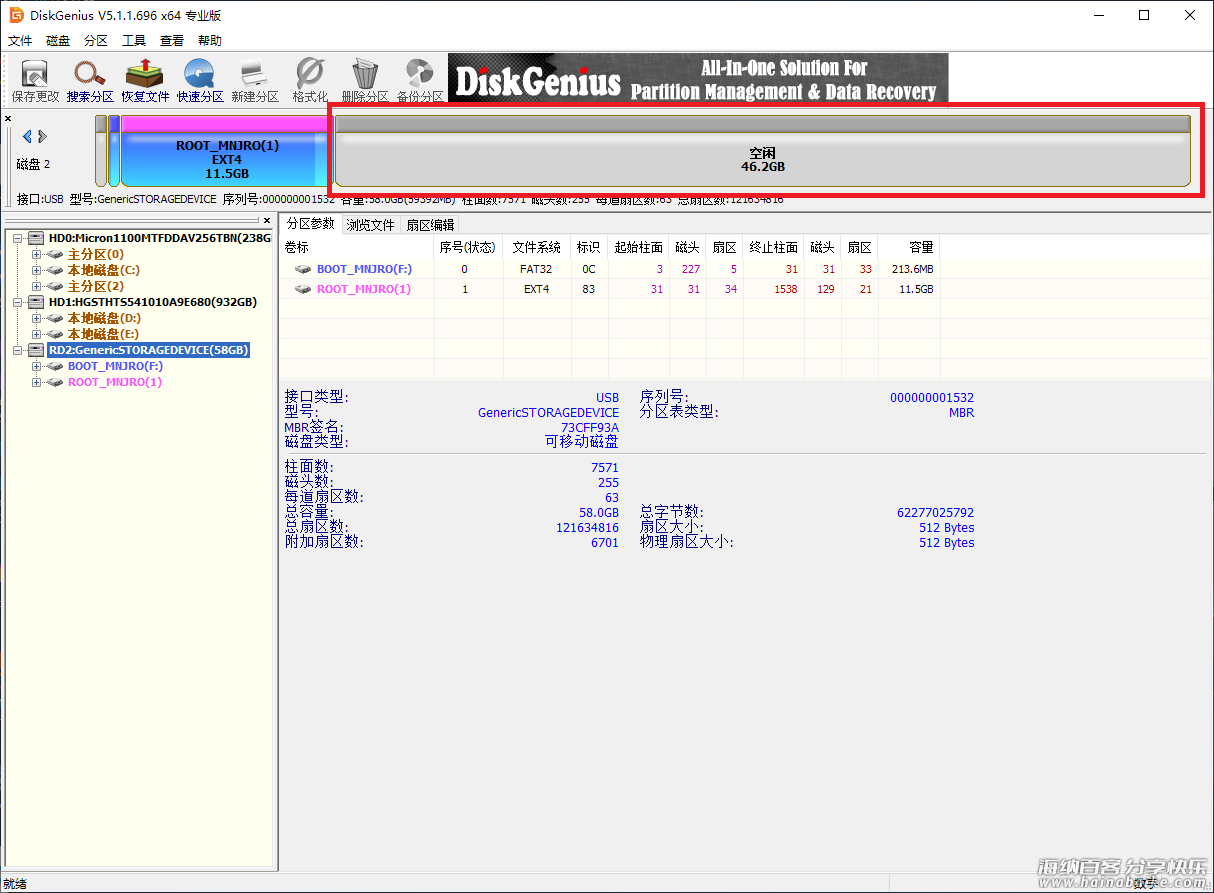This screenshot has height=893, width=1214.
Task: Collapse the RD2 GenericSTORAGEDEVICE node
Action: [x=18, y=350]
